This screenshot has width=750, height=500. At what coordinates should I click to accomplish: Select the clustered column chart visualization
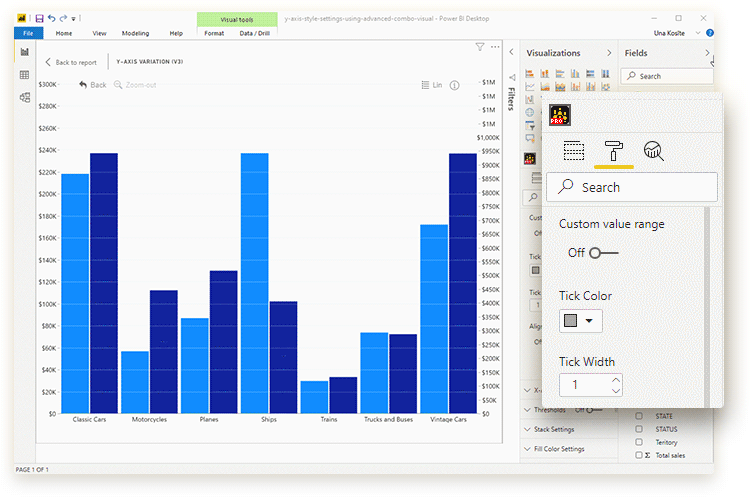click(x=575, y=74)
